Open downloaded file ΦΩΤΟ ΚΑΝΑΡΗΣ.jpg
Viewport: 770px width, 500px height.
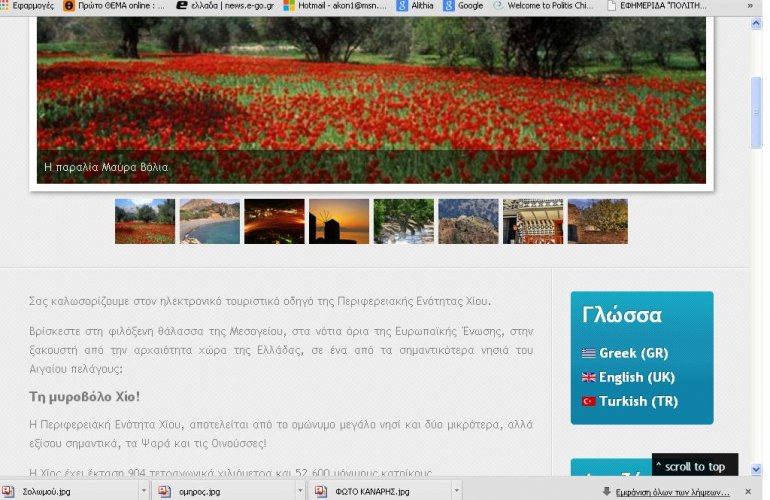point(381,491)
